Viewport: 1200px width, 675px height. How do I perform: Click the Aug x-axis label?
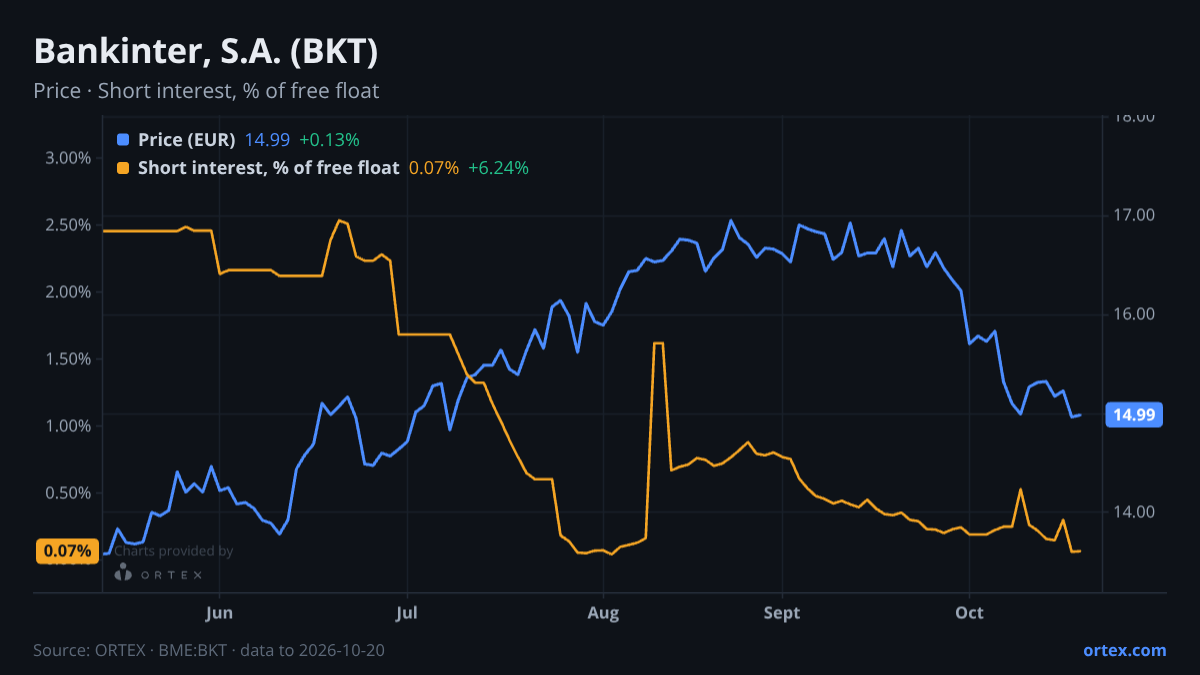604,613
